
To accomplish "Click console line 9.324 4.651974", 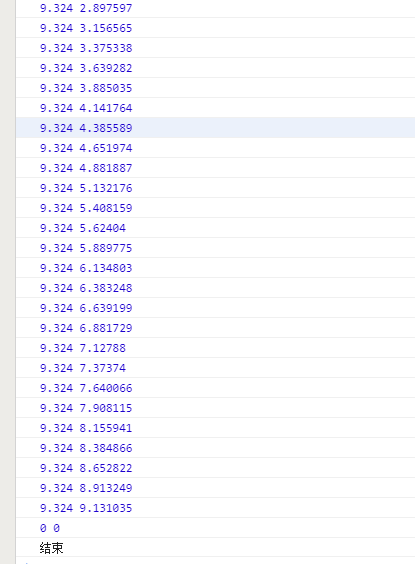I will pyautogui.click(x=215, y=148).
